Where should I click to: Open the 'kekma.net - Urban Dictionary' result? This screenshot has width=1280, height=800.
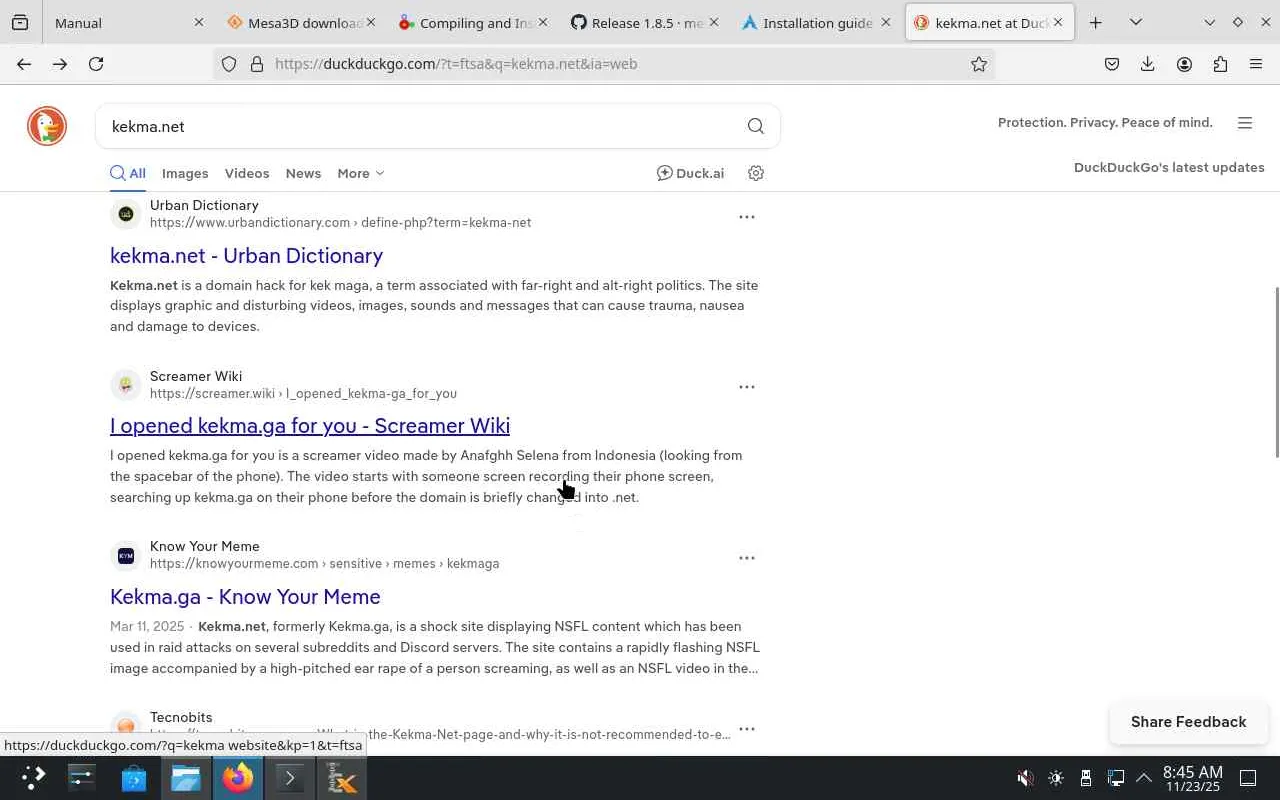247,255
